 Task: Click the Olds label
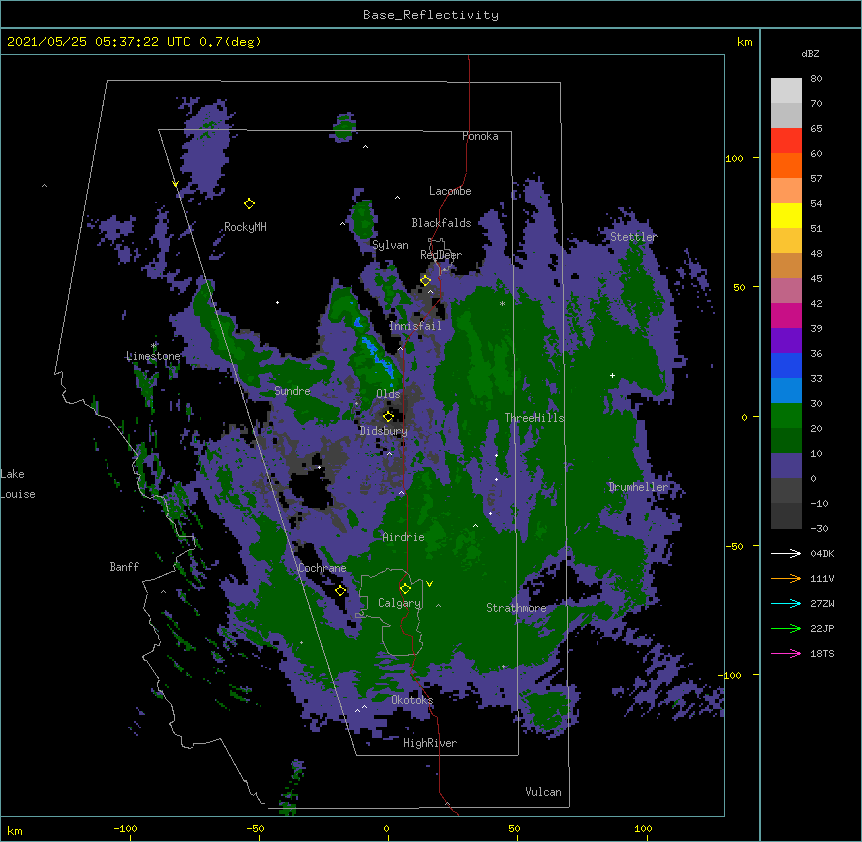coord(388,394)
